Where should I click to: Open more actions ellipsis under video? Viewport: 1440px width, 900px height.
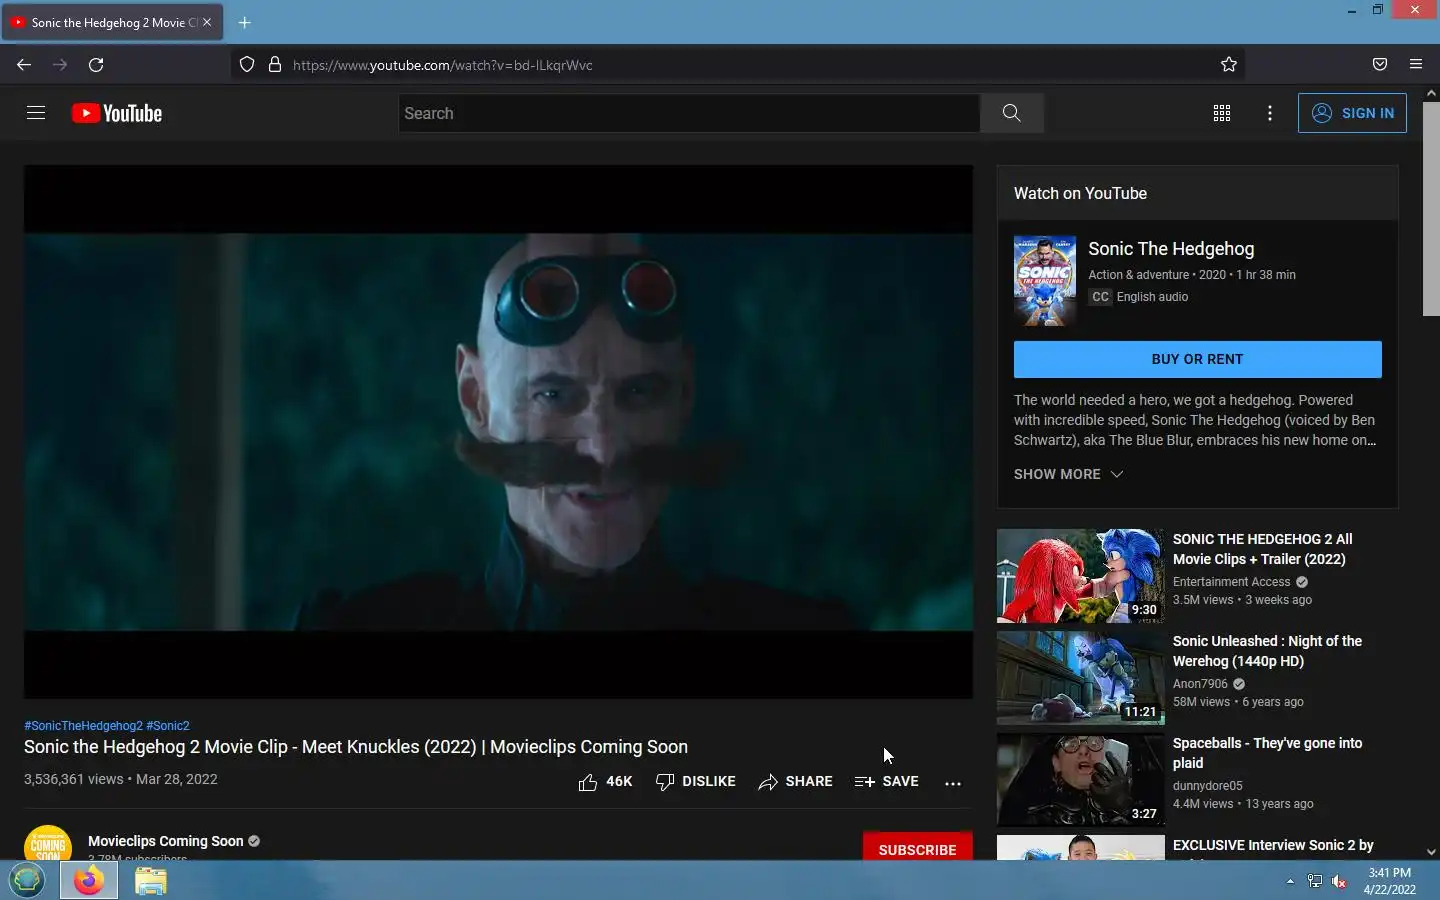953,783
